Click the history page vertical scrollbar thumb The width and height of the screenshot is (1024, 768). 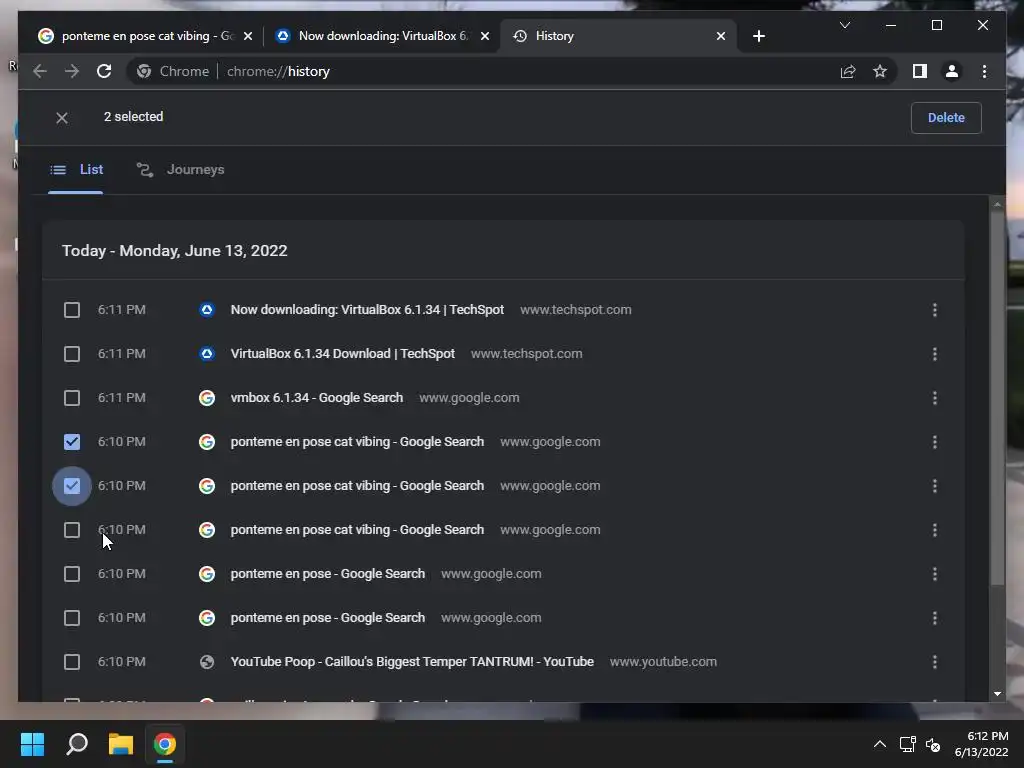click(x=997, y=398)
